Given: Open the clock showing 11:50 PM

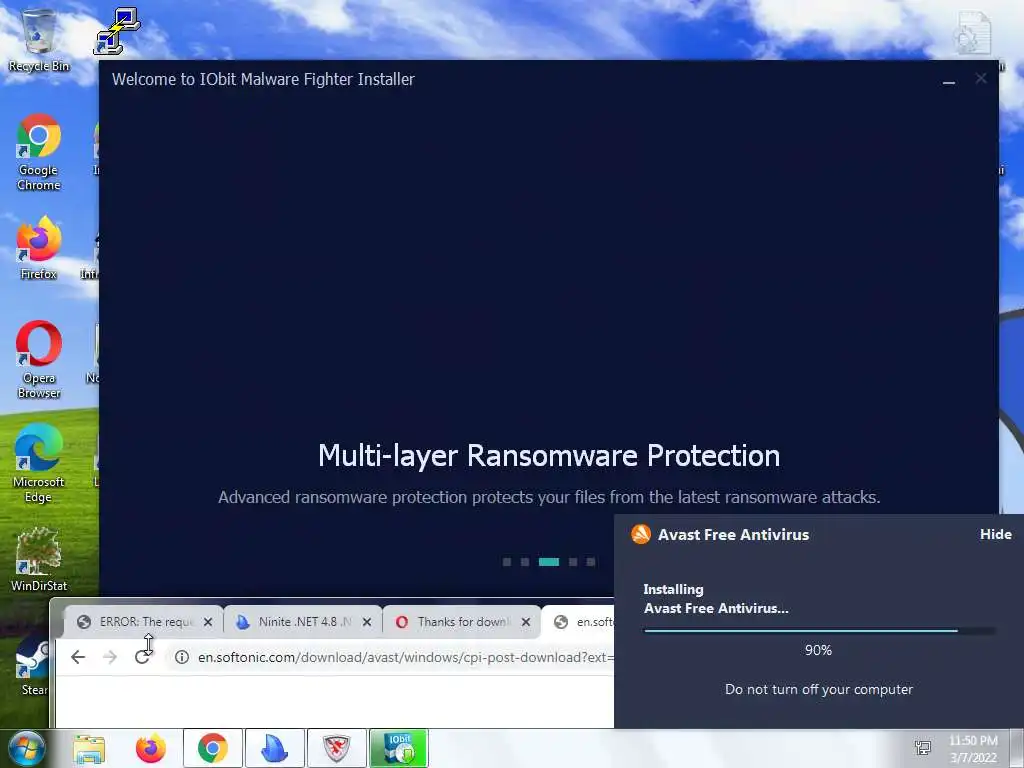Looking at the screenshot, I should click(973, 749).
